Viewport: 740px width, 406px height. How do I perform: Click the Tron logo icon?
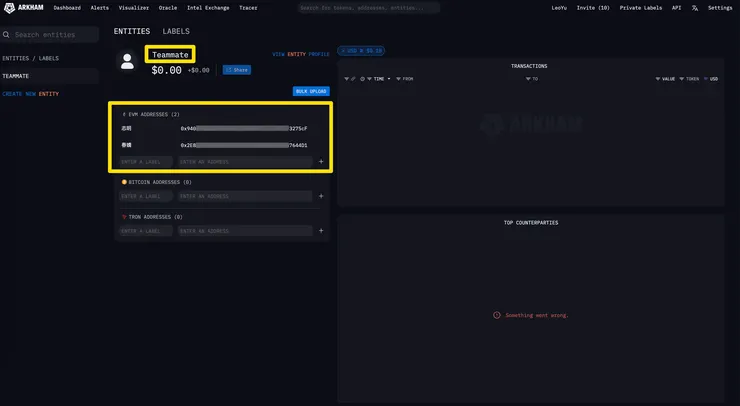[124, 217]
